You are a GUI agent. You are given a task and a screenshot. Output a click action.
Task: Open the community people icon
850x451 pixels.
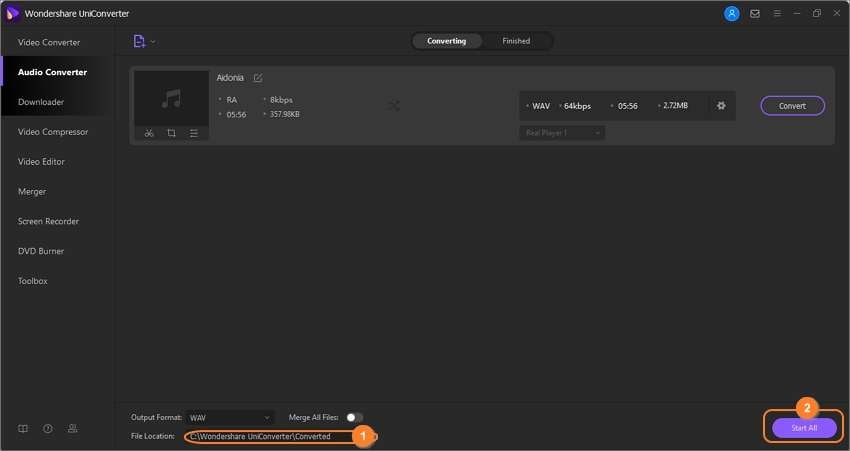(x=73, y=429)
